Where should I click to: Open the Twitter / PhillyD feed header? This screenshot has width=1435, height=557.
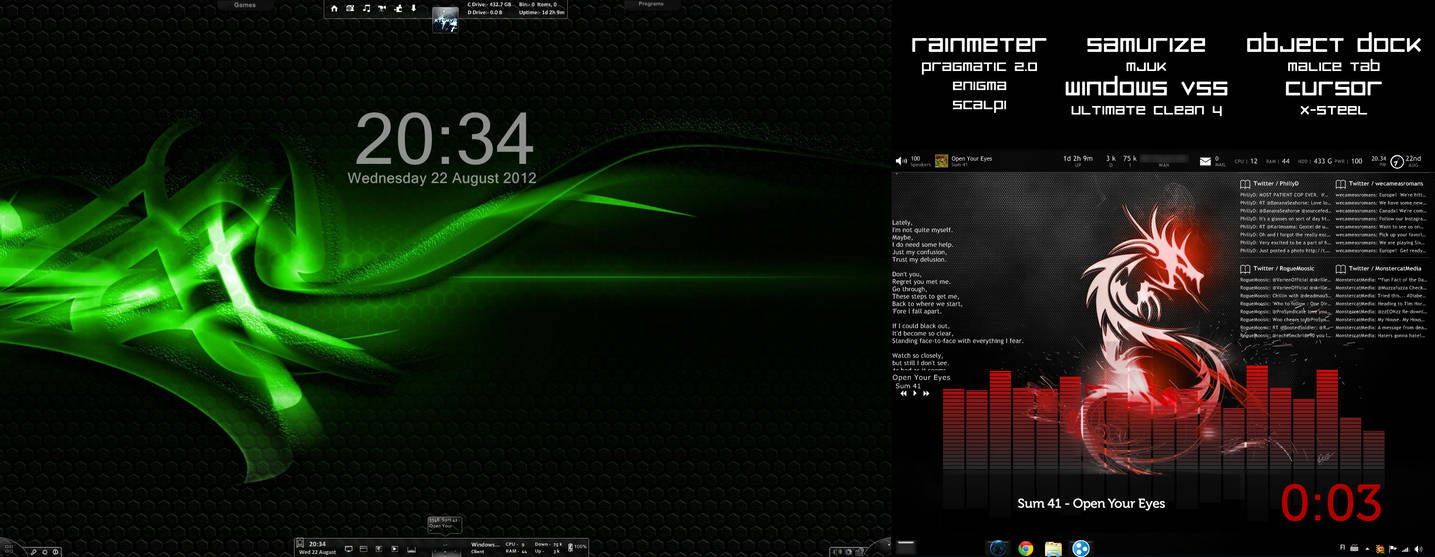pos(1276,184)
